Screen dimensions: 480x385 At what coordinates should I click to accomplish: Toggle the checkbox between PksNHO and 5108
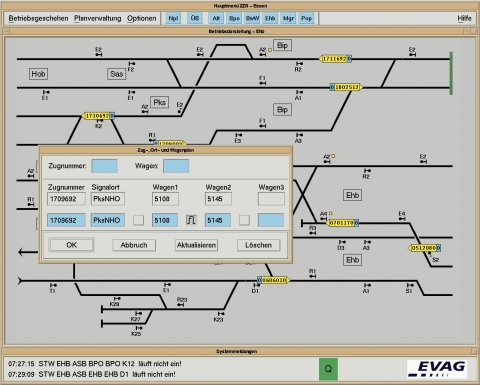point(138,220)
